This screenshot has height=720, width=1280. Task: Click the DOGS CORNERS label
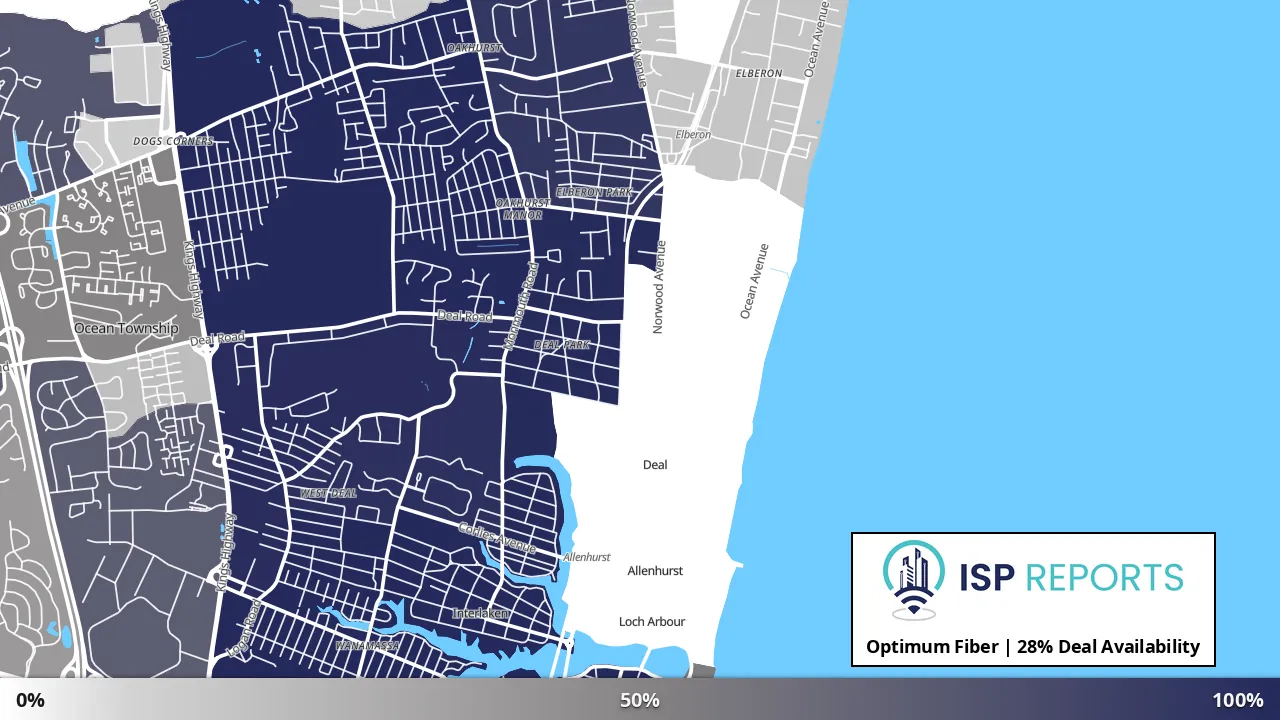(x=173, y=142)
